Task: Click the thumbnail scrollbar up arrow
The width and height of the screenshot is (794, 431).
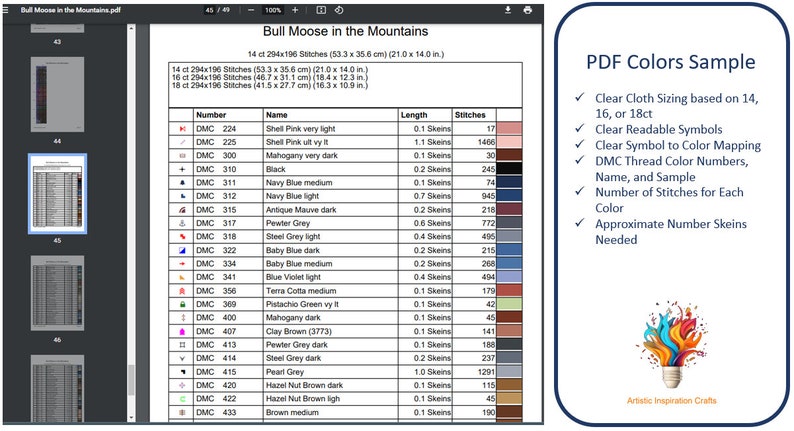Action: 131,28
